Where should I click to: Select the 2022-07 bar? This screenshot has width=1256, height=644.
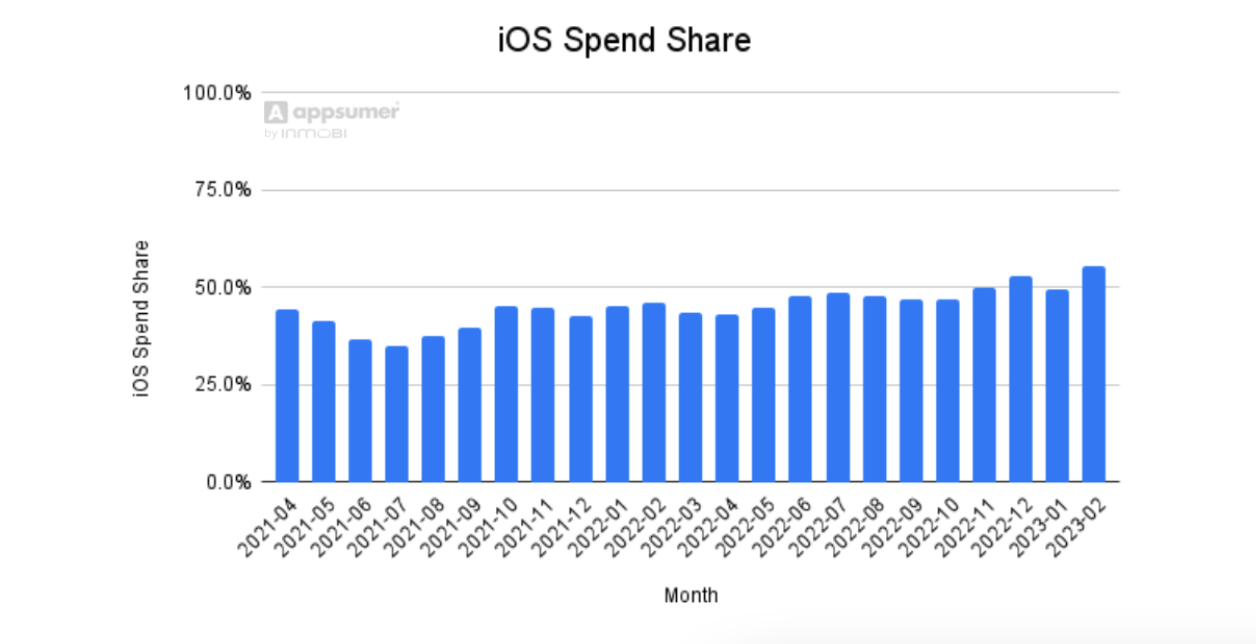pos(837,387)
